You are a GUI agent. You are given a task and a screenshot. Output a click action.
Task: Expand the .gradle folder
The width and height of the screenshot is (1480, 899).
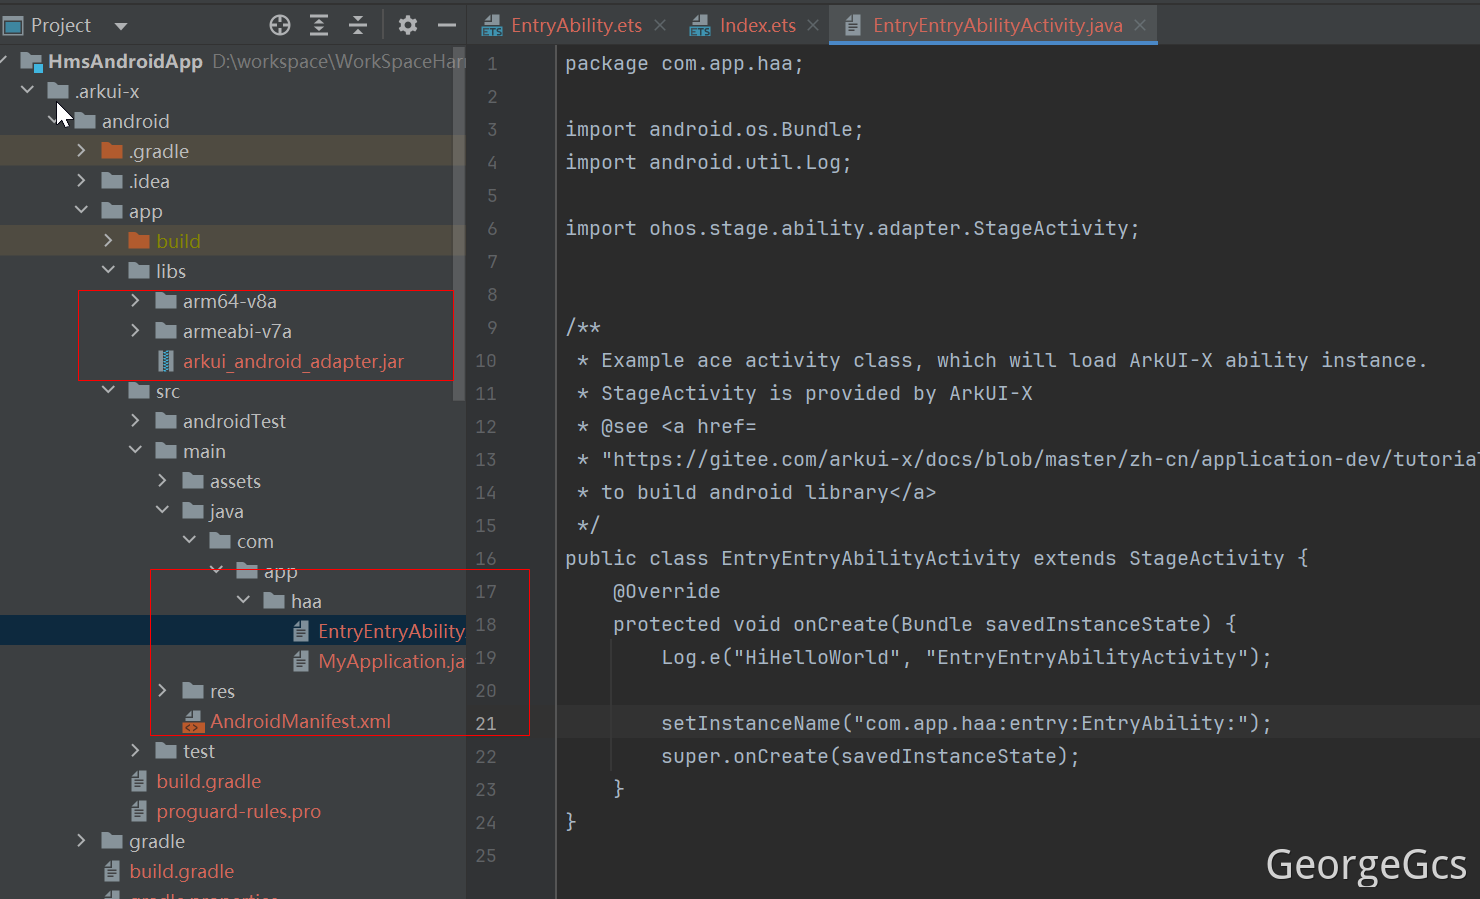(82, 151)
